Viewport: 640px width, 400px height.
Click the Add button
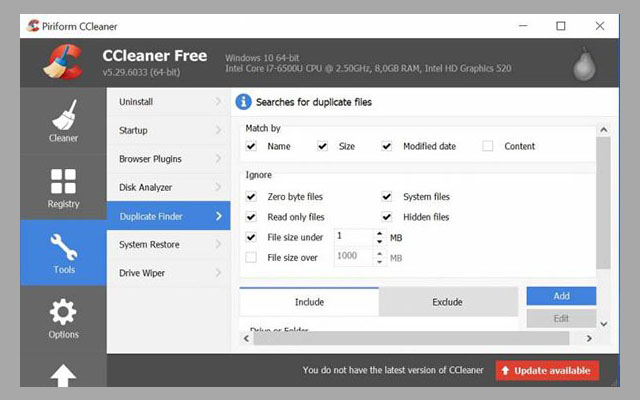(x=561, y=296)
